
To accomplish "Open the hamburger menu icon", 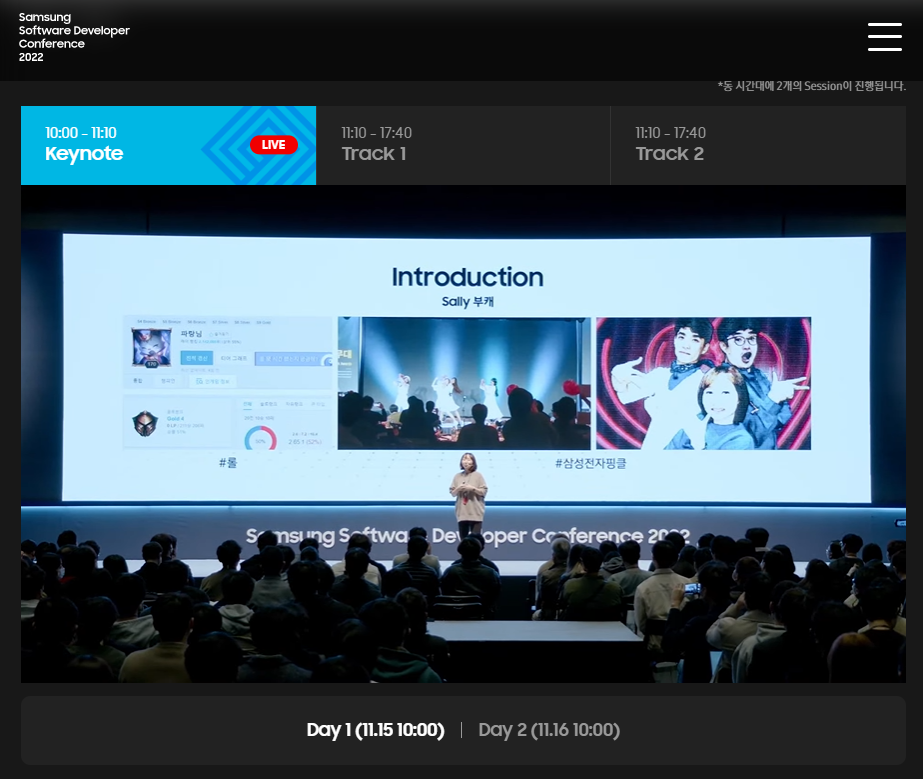I will pyautogui.click(x=884, y=37).
